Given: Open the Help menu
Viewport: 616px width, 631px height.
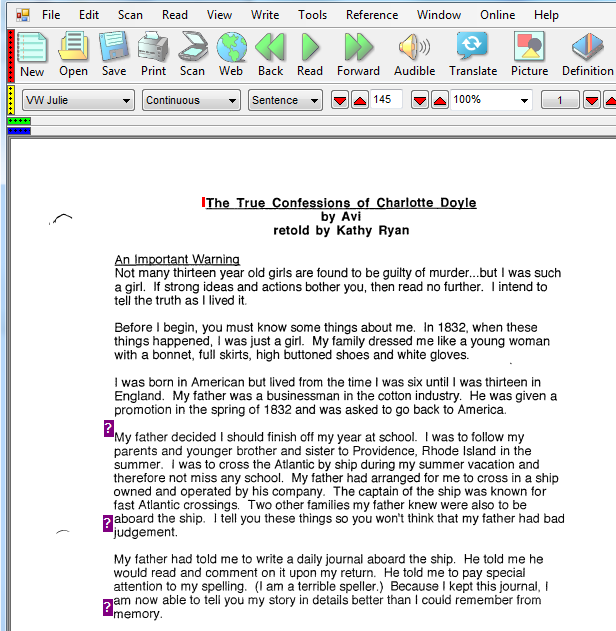Looking at the screenshot, I should pyautogui.click(x=546, y=15).
